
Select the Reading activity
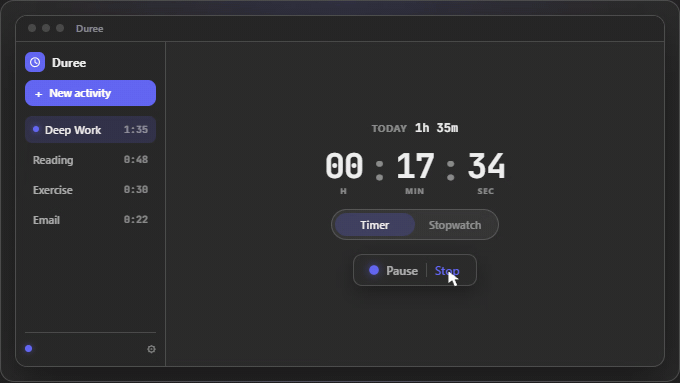[90, 160]
